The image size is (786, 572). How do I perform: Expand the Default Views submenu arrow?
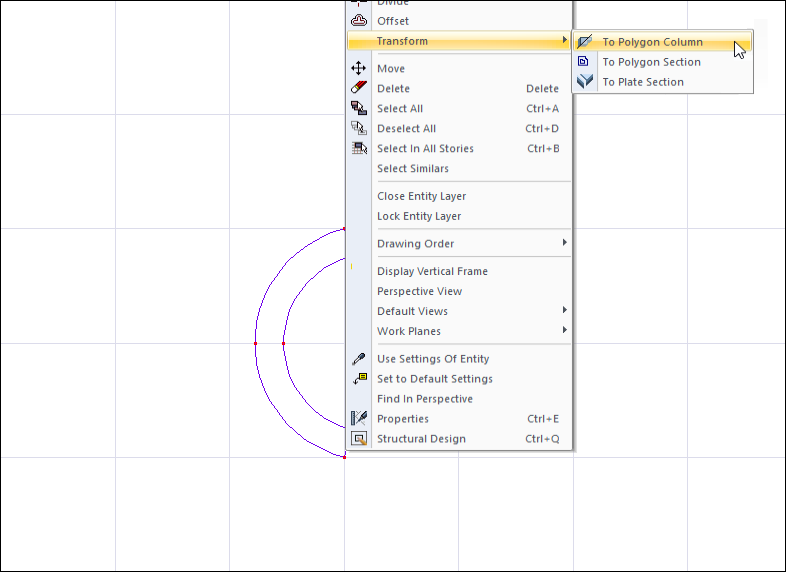point(564,310)
